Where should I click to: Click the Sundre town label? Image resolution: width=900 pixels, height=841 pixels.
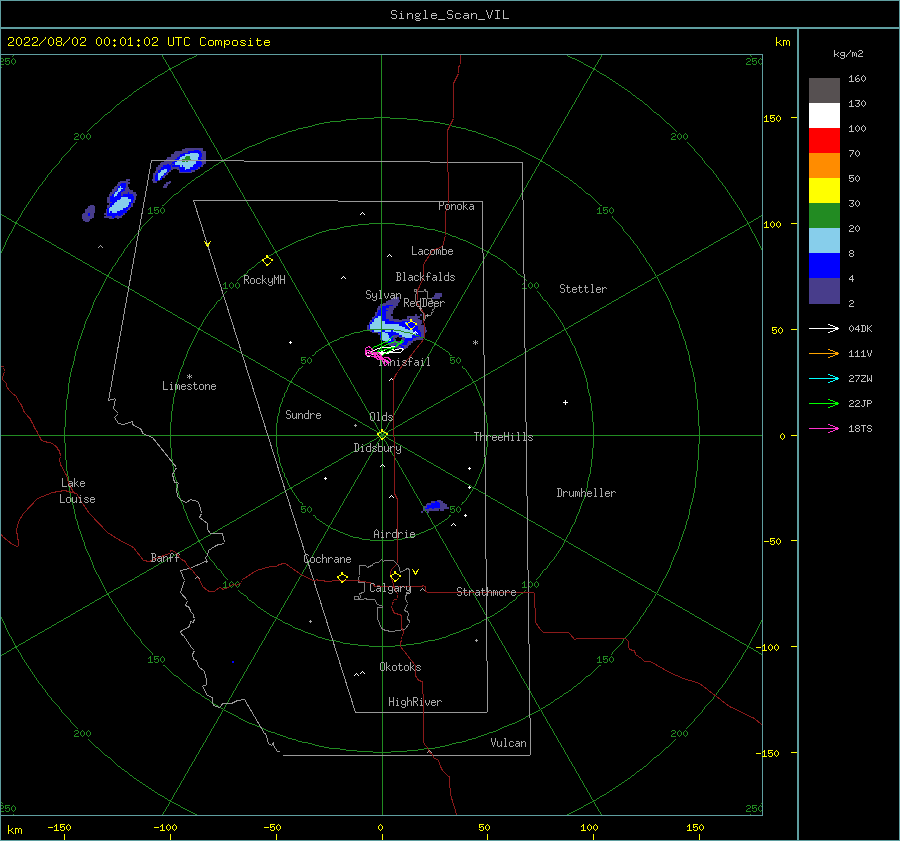(303, 414)
